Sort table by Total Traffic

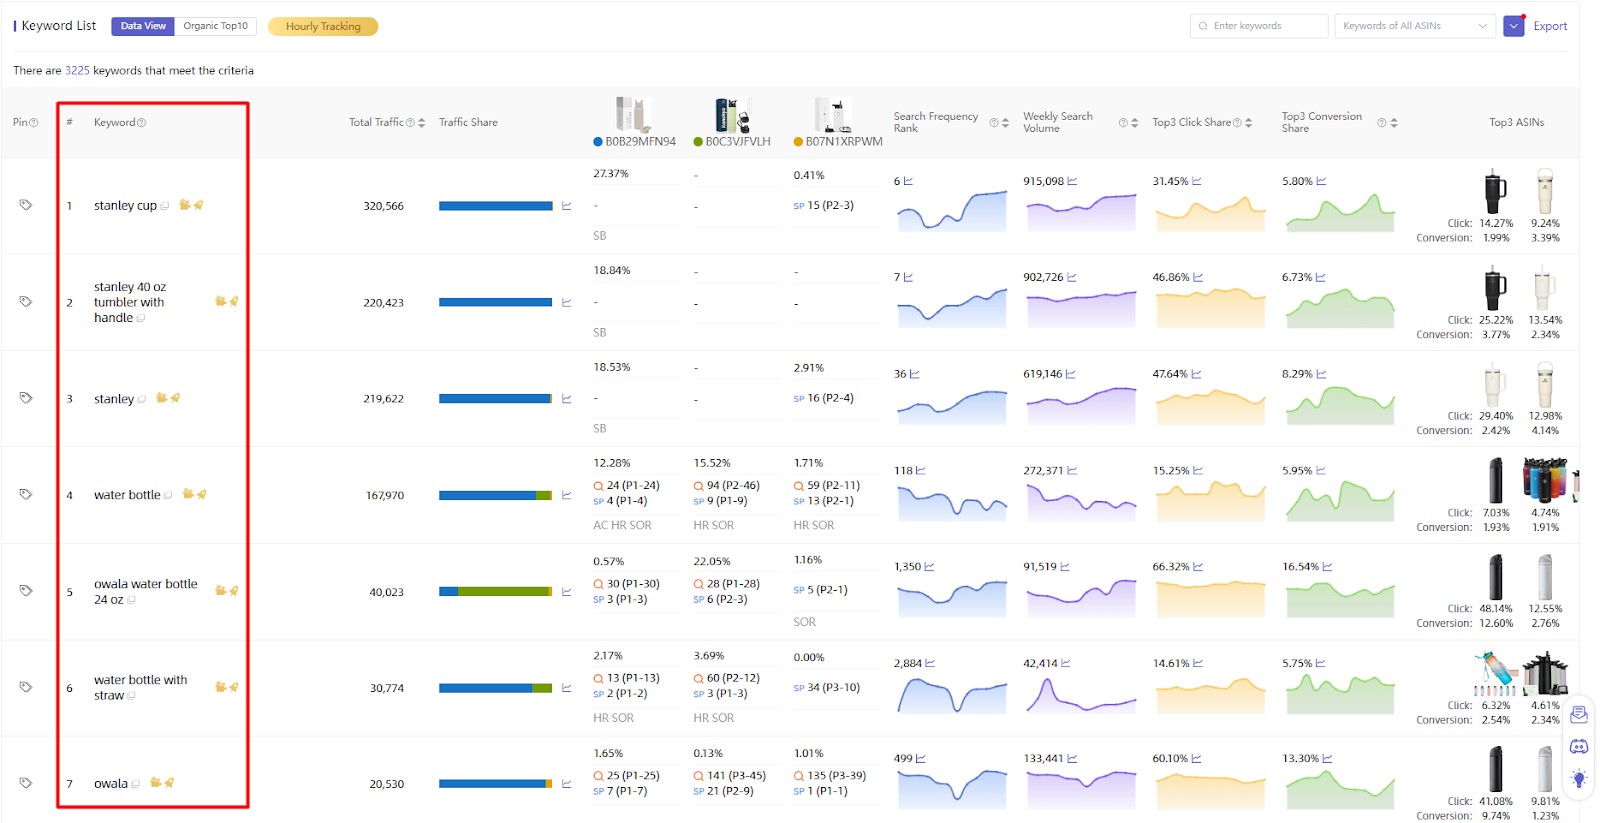[x=421, y=123]
